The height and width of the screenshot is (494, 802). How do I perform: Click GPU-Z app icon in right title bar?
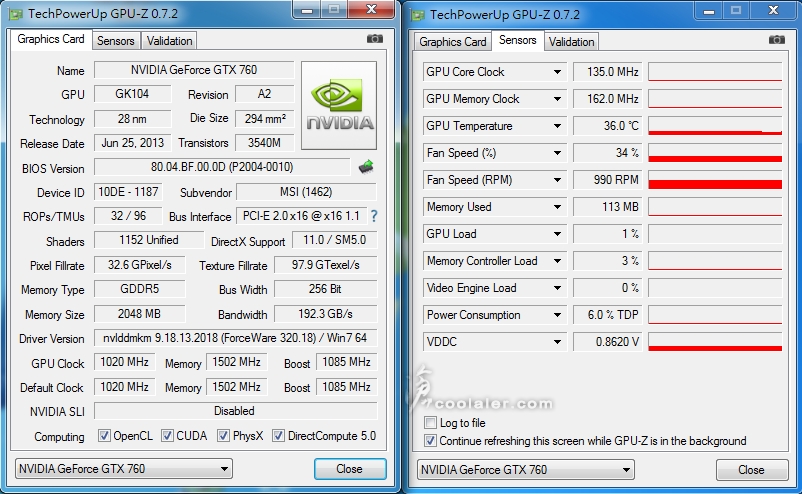418,15
